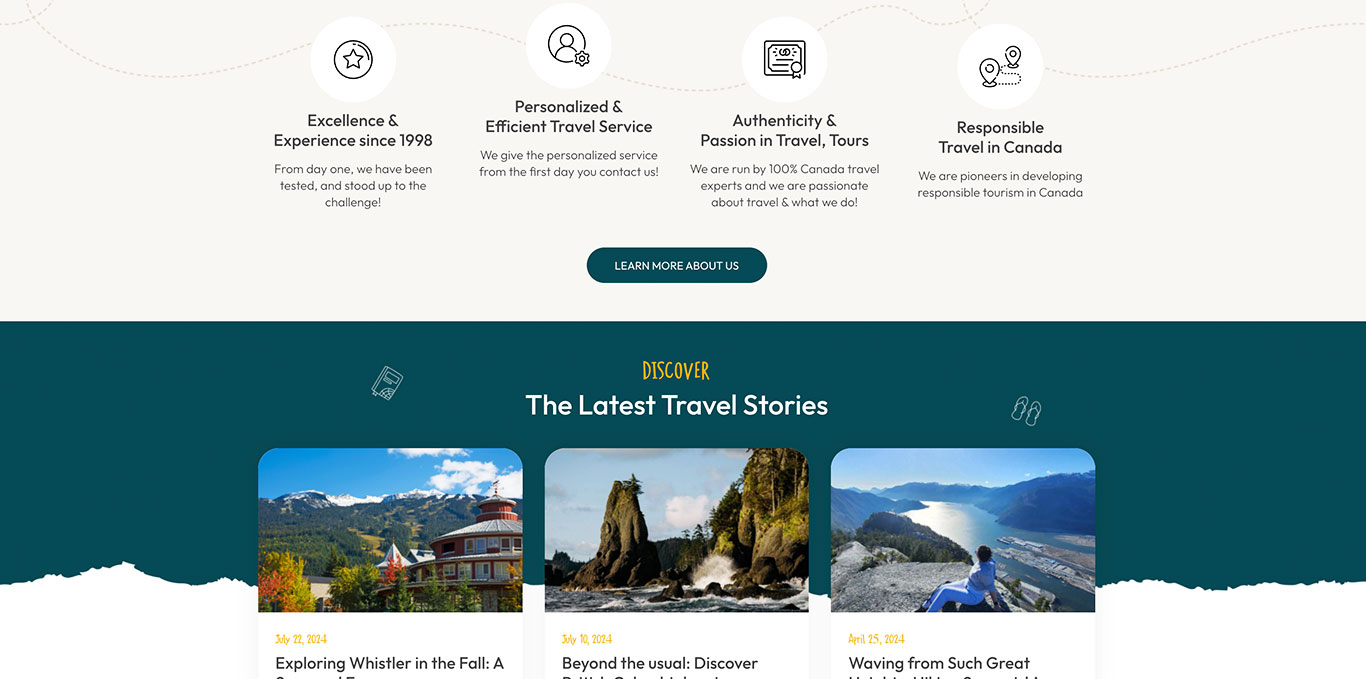The width and height of the screenshot is (1366, 679).
Task: Click 'Excellence & Experience since 1998' heading
Action: click(x=353, y=131)
